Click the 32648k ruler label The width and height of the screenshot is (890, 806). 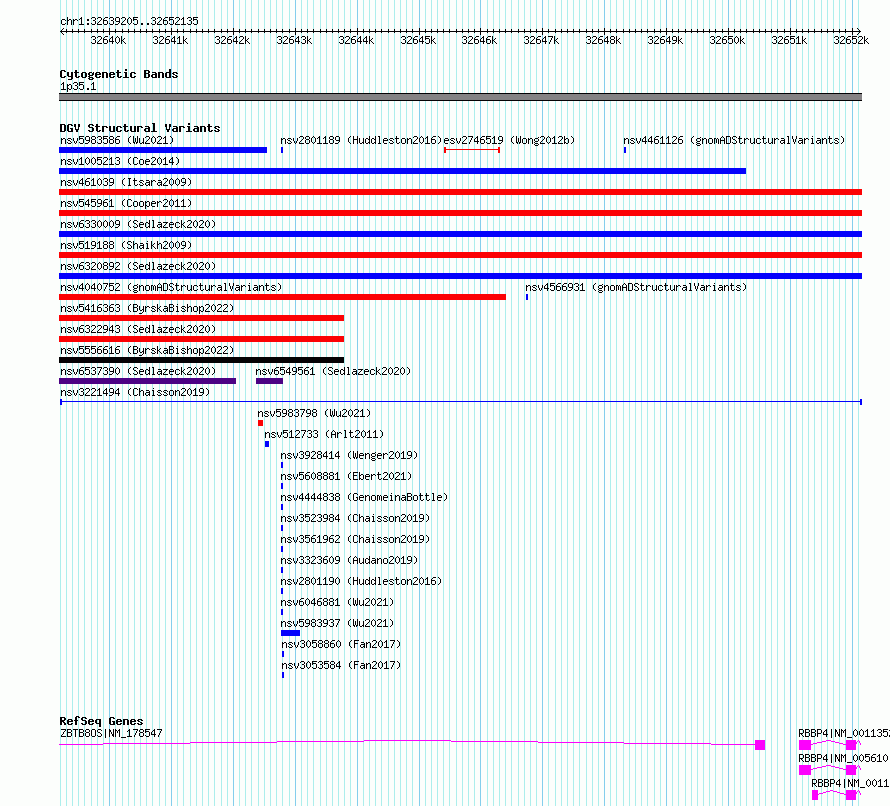pos(603,40)
